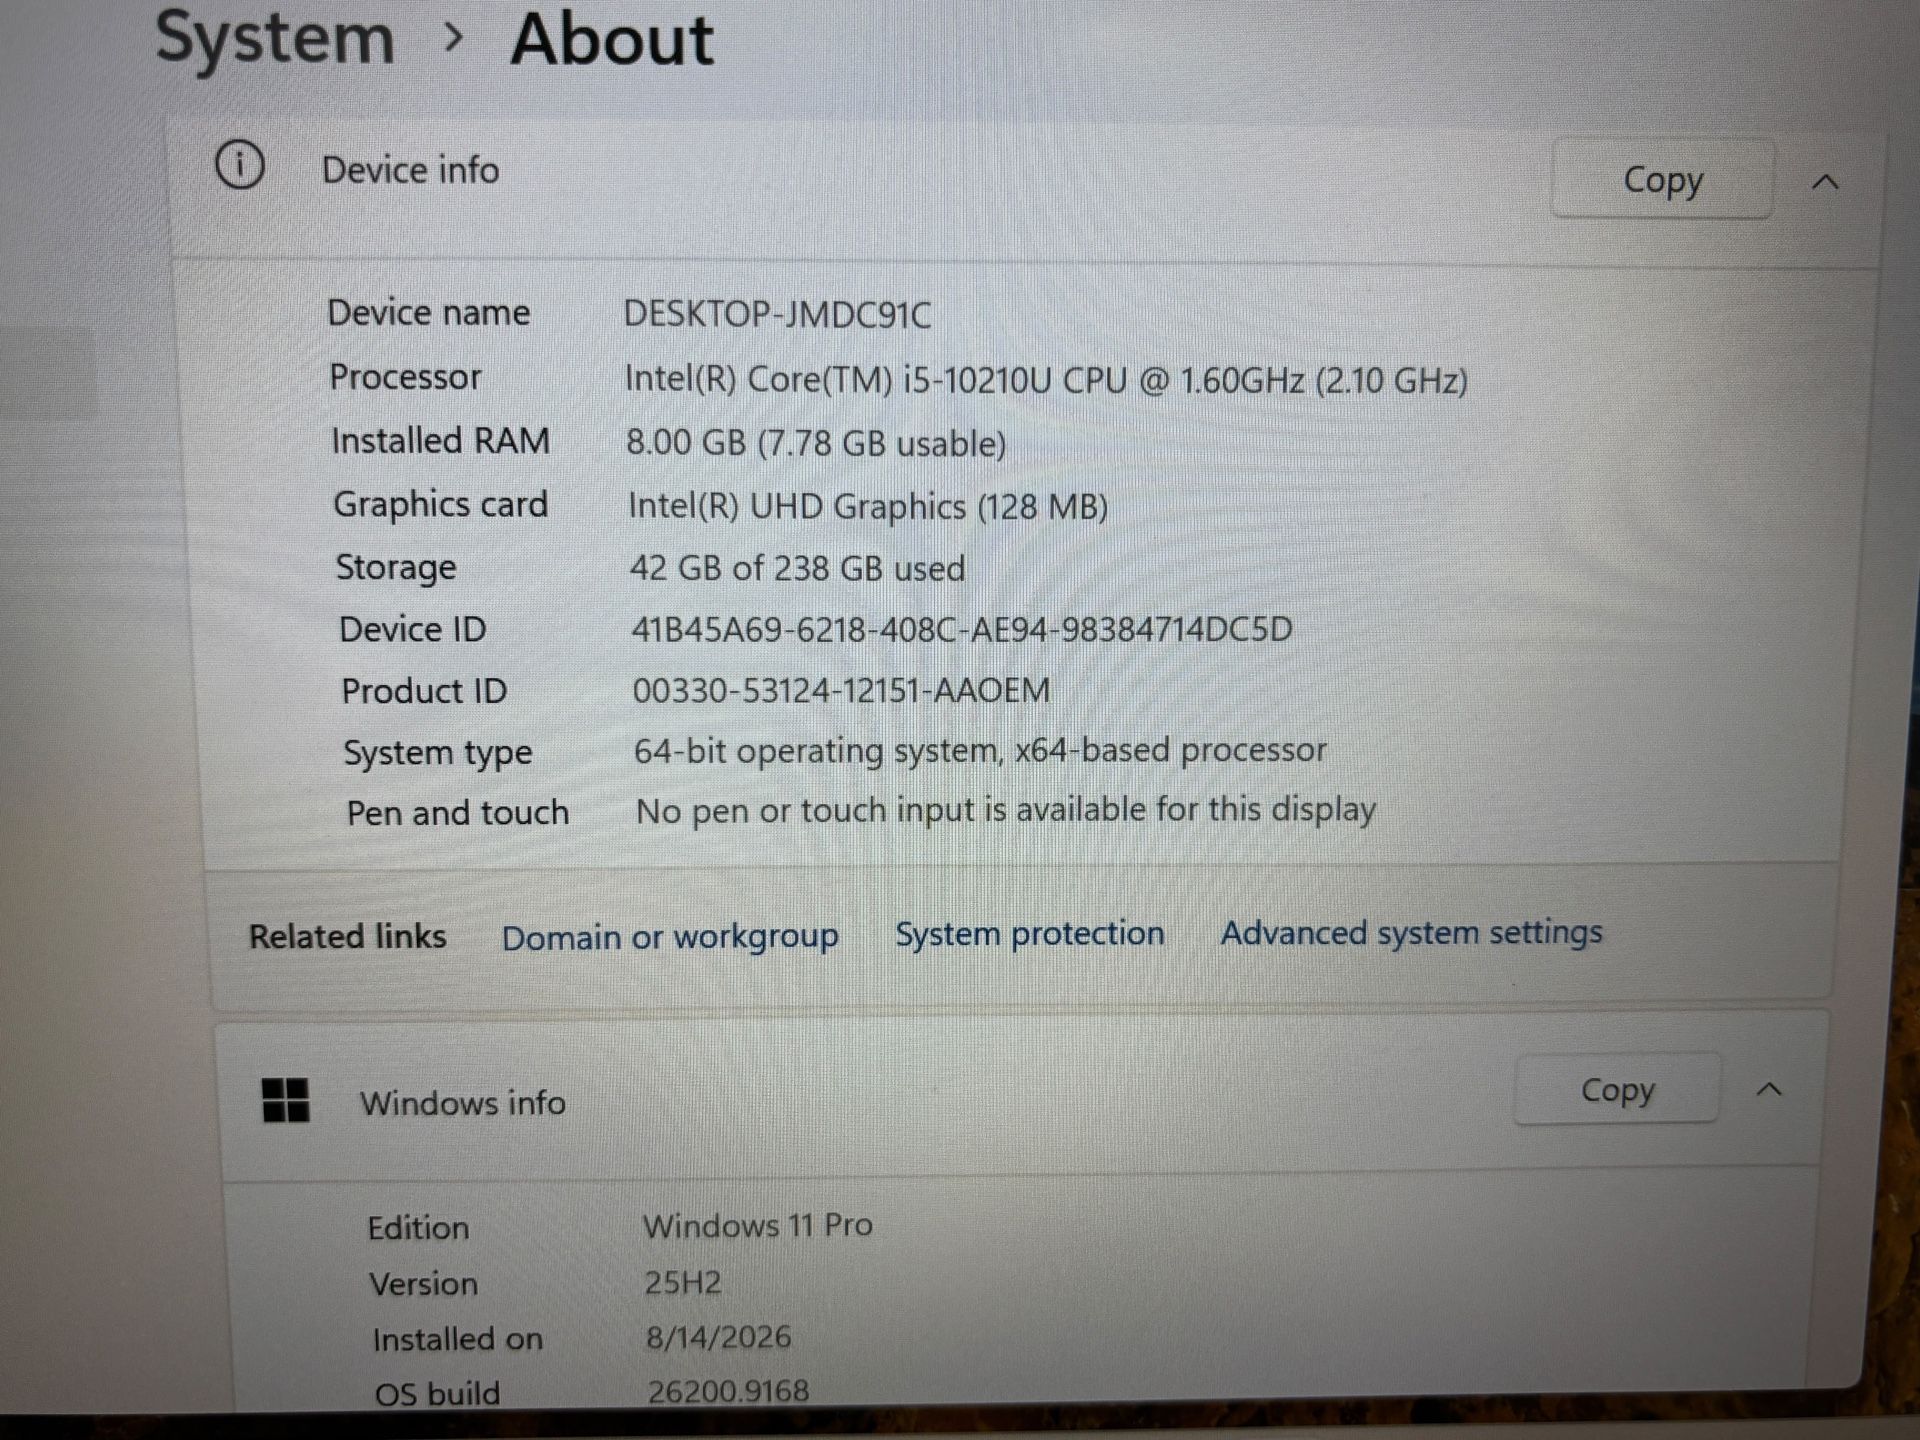The image size is (1920, 1440).
Task: Select the 64-bit operating system value
Action: pos(980,750)
